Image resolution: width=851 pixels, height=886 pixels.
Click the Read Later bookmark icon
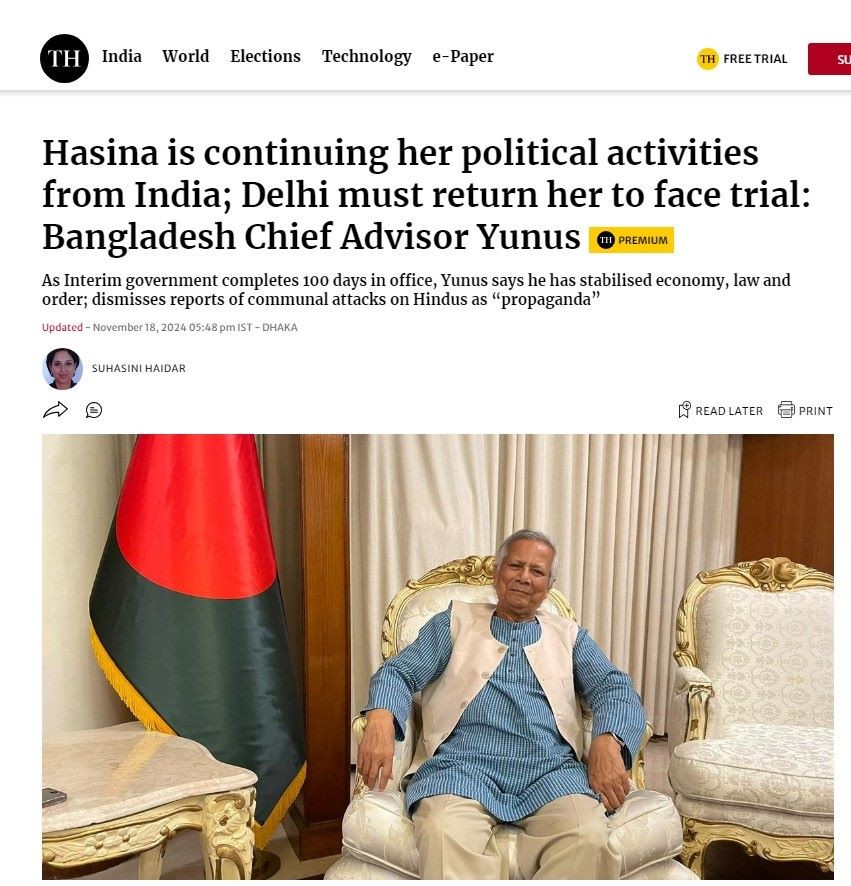684,410
